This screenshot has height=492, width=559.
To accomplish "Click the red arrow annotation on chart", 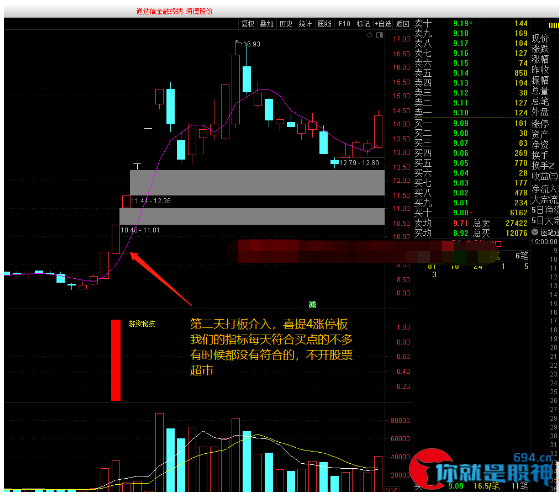I will pos(161,279).
